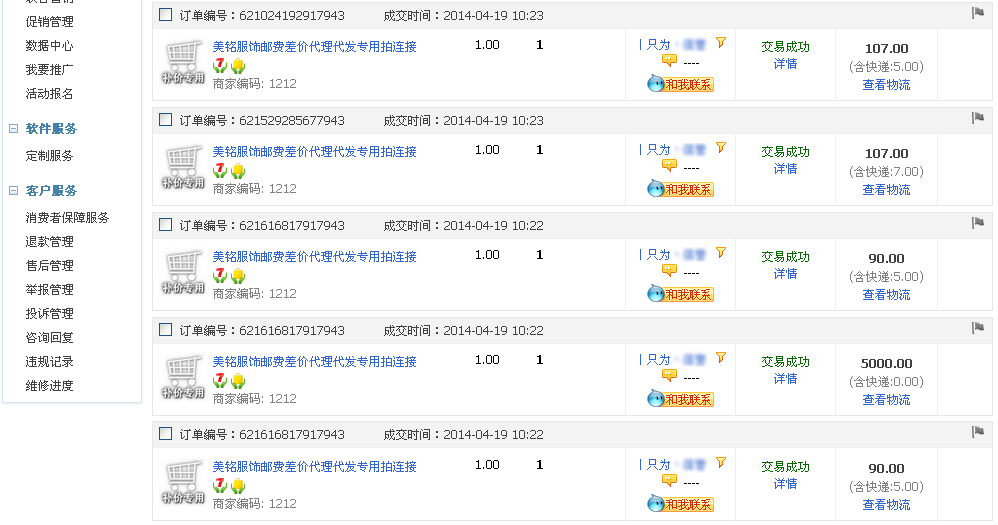Viewport: 998px width, 525px height.
Task: Click the flag icon on order 621024192917943
Action: click(x=978, y=13)
